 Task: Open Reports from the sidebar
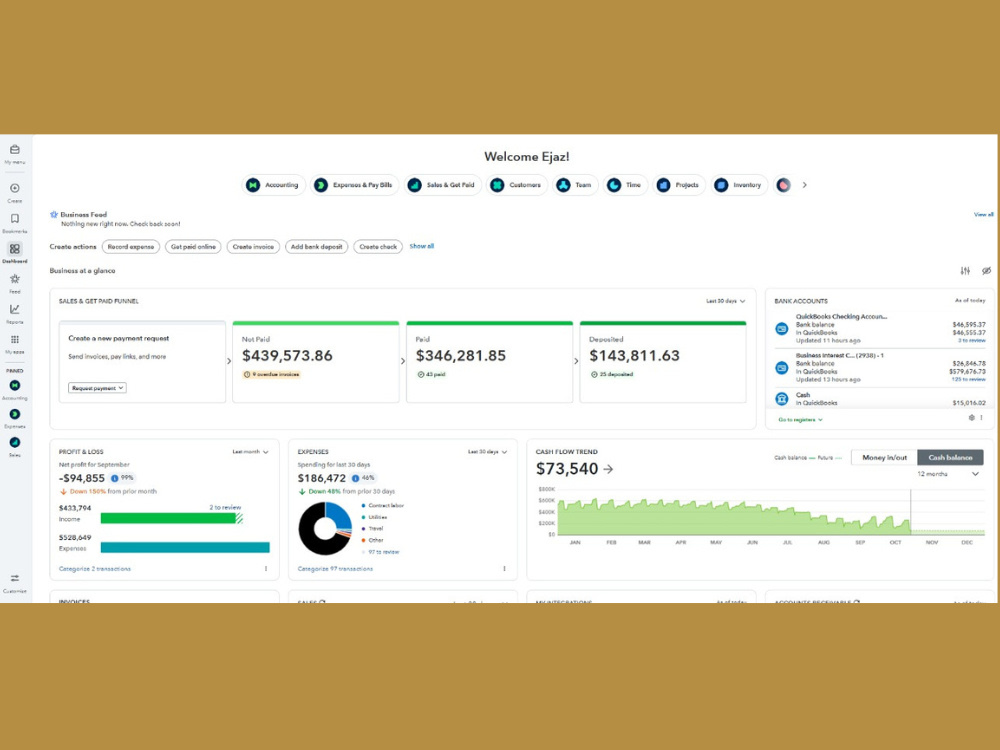coord(15,309)
